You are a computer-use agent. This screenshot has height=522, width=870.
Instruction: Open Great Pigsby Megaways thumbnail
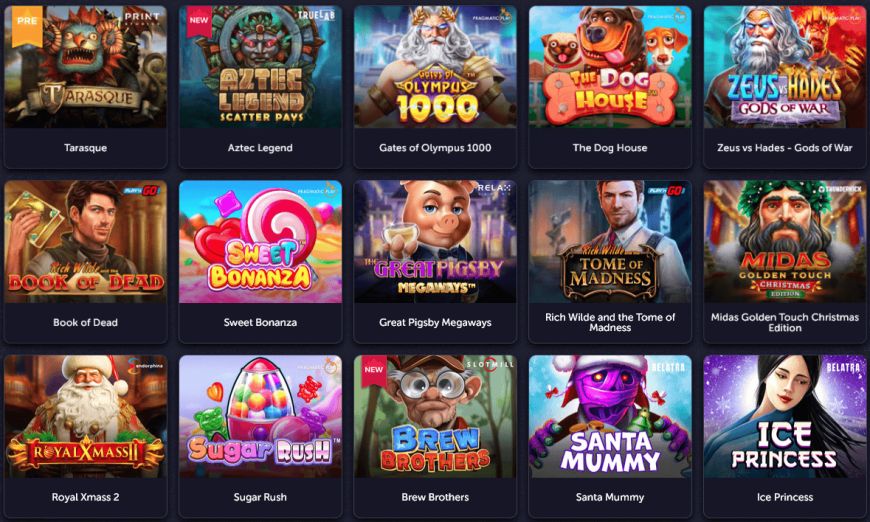(435, 242)
